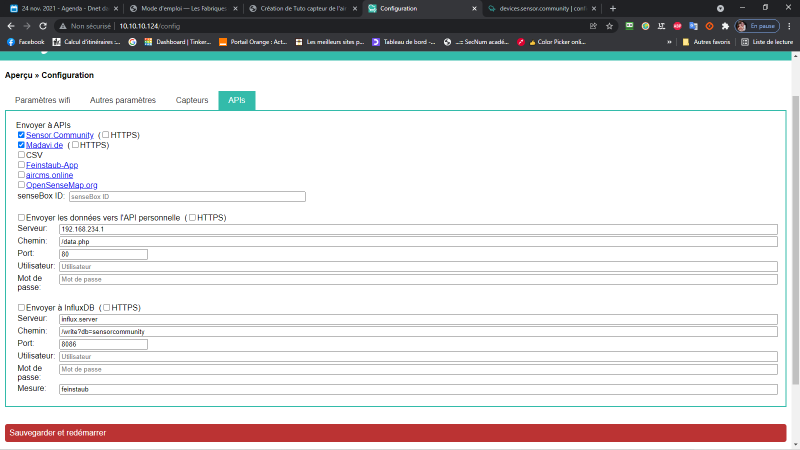The width and height of the screenshot is (800, 450).
Task: Switch to the 'devices.sensor.community' tab
Action: click(542, 8)
